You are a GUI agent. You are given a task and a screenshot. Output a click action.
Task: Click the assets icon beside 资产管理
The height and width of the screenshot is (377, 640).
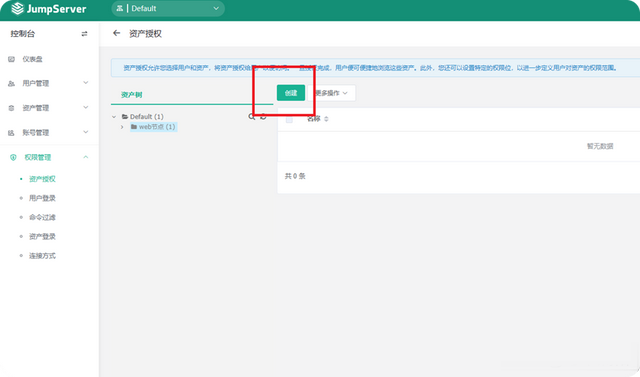click(x=11, y=108)
